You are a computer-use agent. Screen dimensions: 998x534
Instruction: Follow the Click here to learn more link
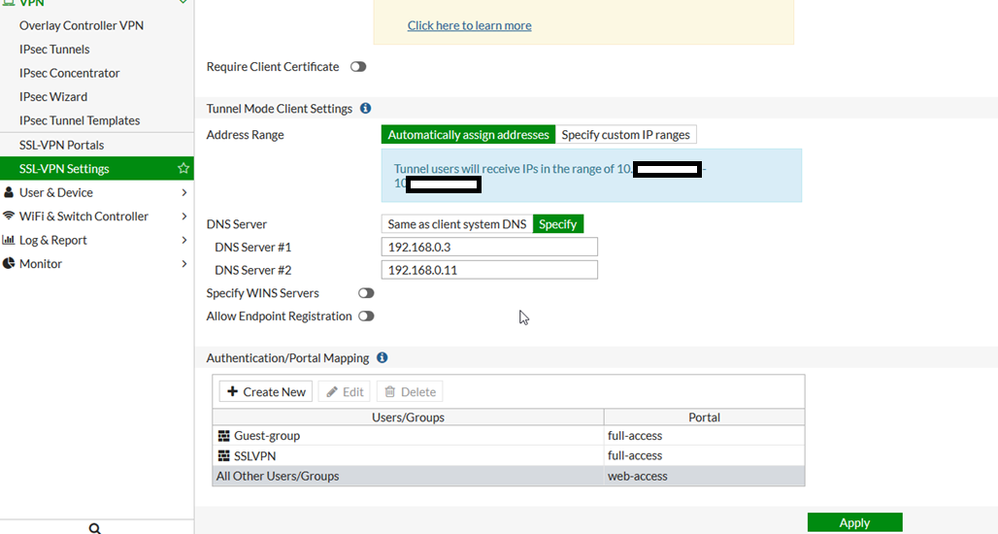point(469,25)
